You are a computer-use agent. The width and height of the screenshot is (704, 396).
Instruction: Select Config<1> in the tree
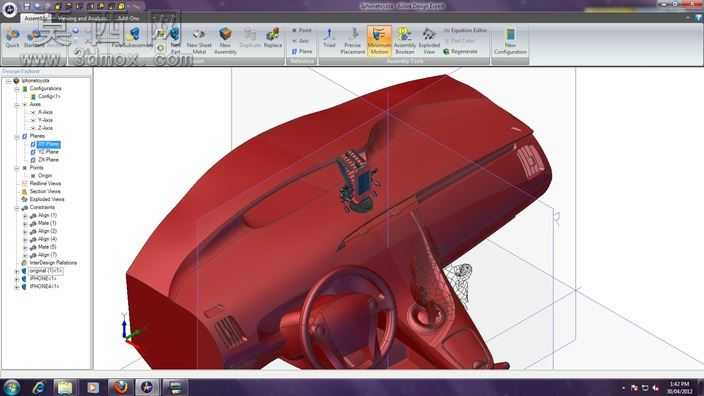click(x=48, y=97)
